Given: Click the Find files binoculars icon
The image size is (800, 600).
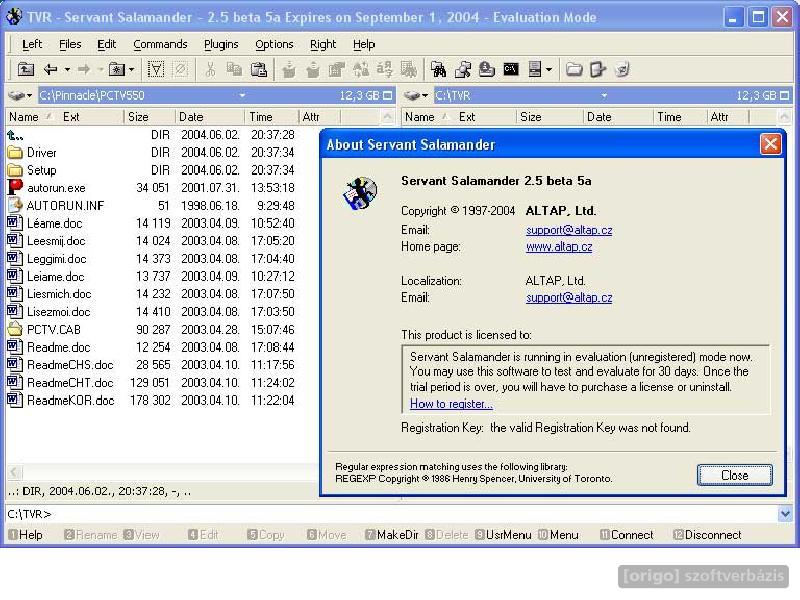Looking at the screenshot, I should click(438, 69).
